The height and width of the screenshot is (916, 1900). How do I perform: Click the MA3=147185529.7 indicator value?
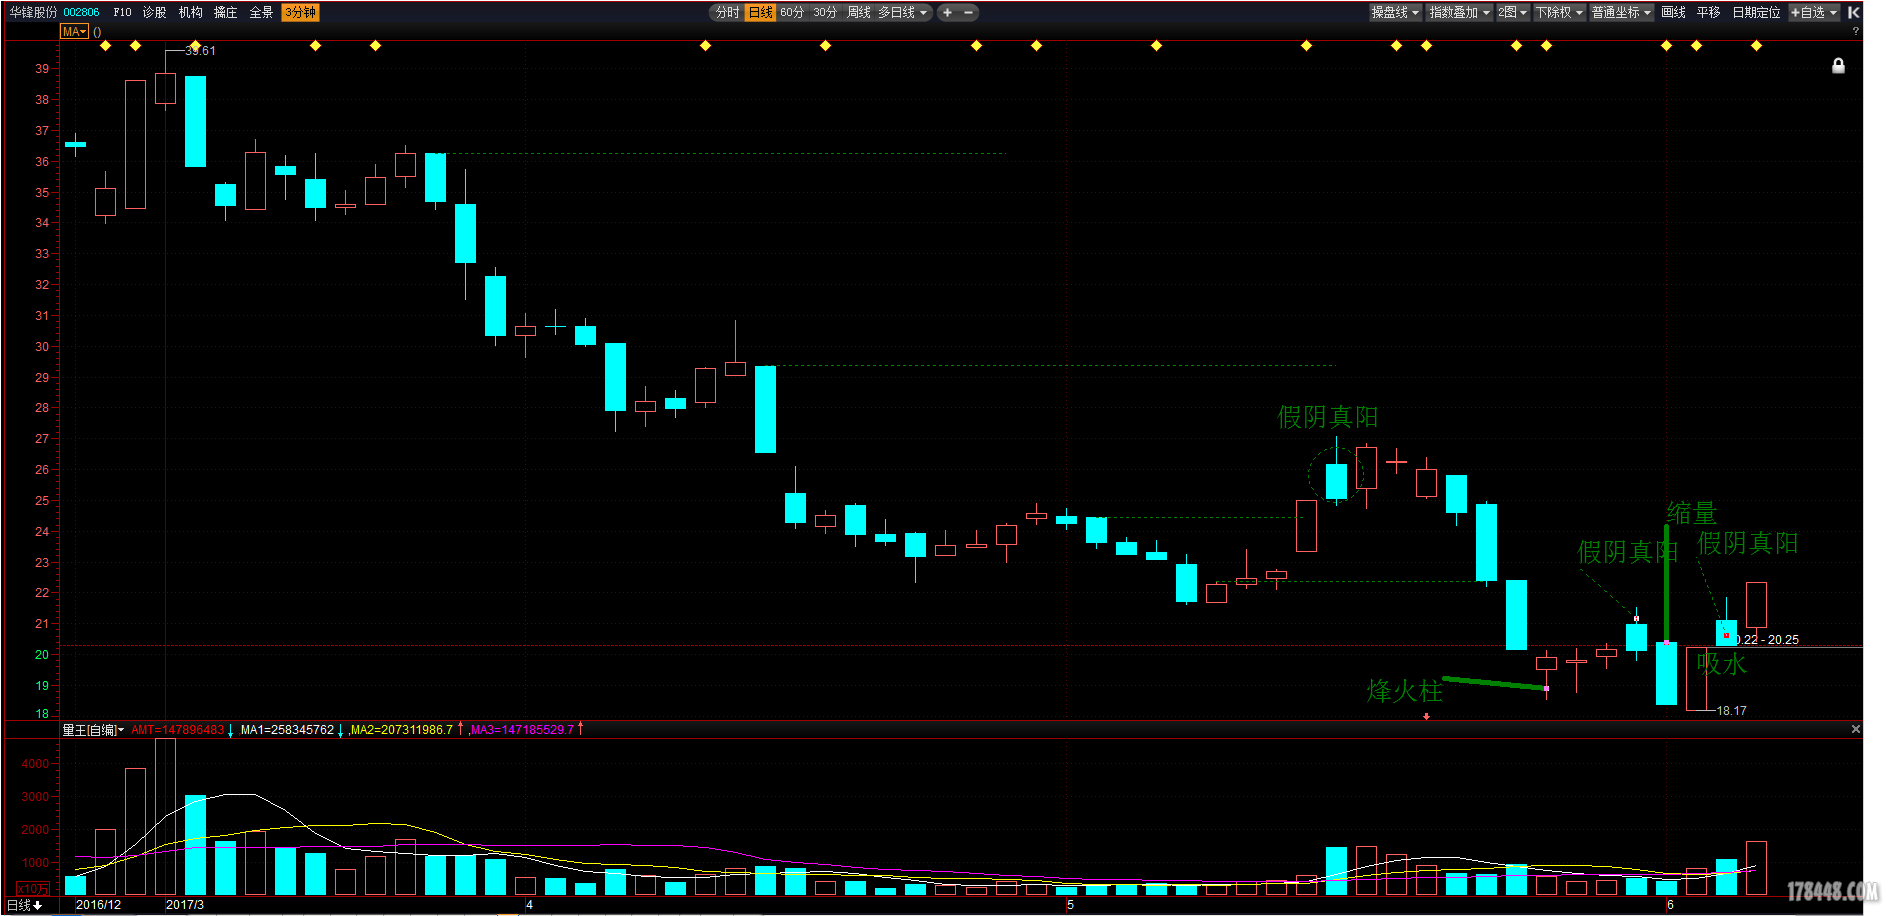tap(522, 730)
